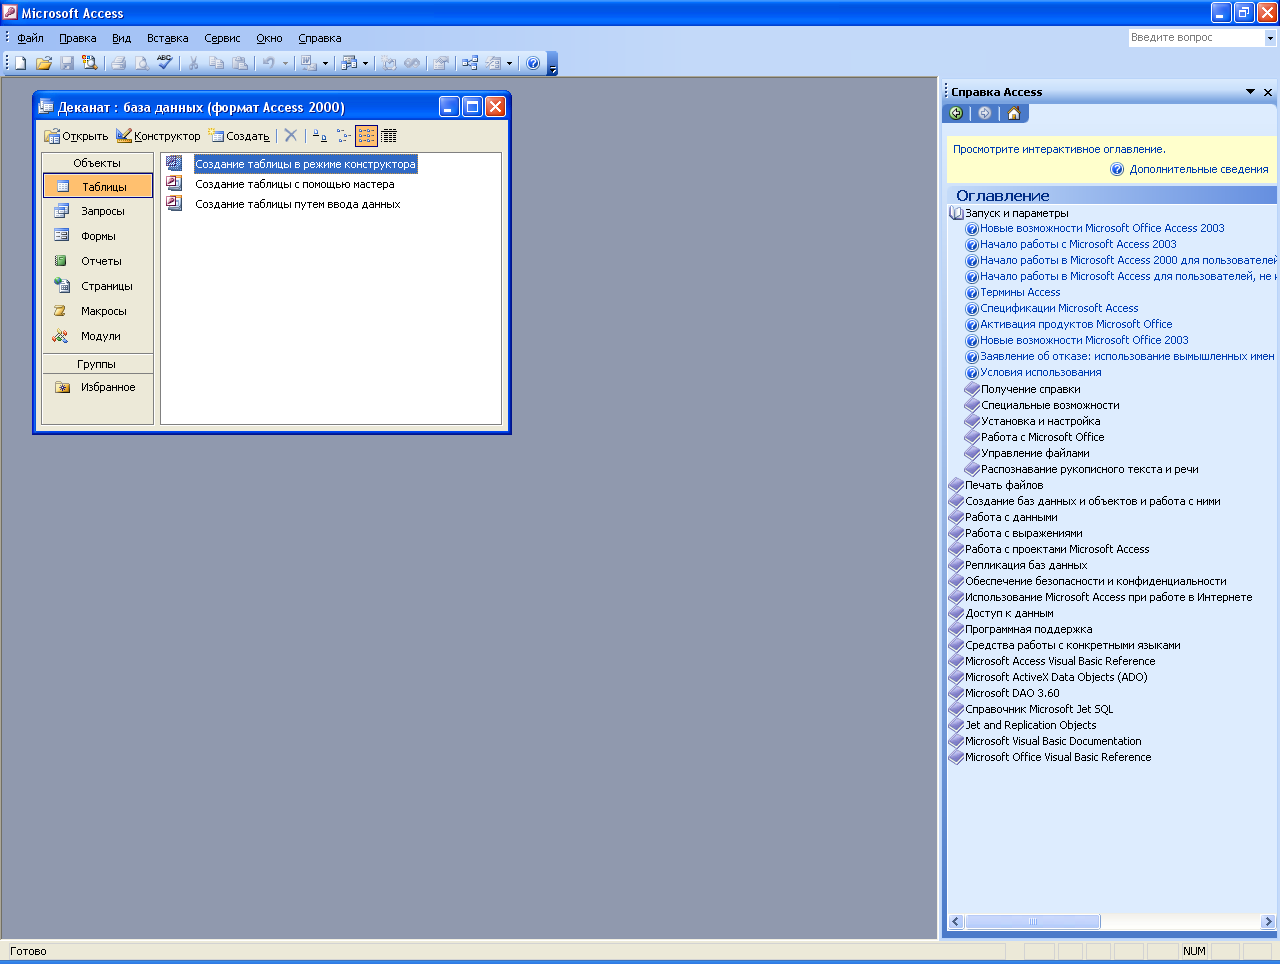Click the Print Preview toolbar icon
The height and width of the screenshot is (964, 1280).
pyautogui.click(x=142, y=63)
